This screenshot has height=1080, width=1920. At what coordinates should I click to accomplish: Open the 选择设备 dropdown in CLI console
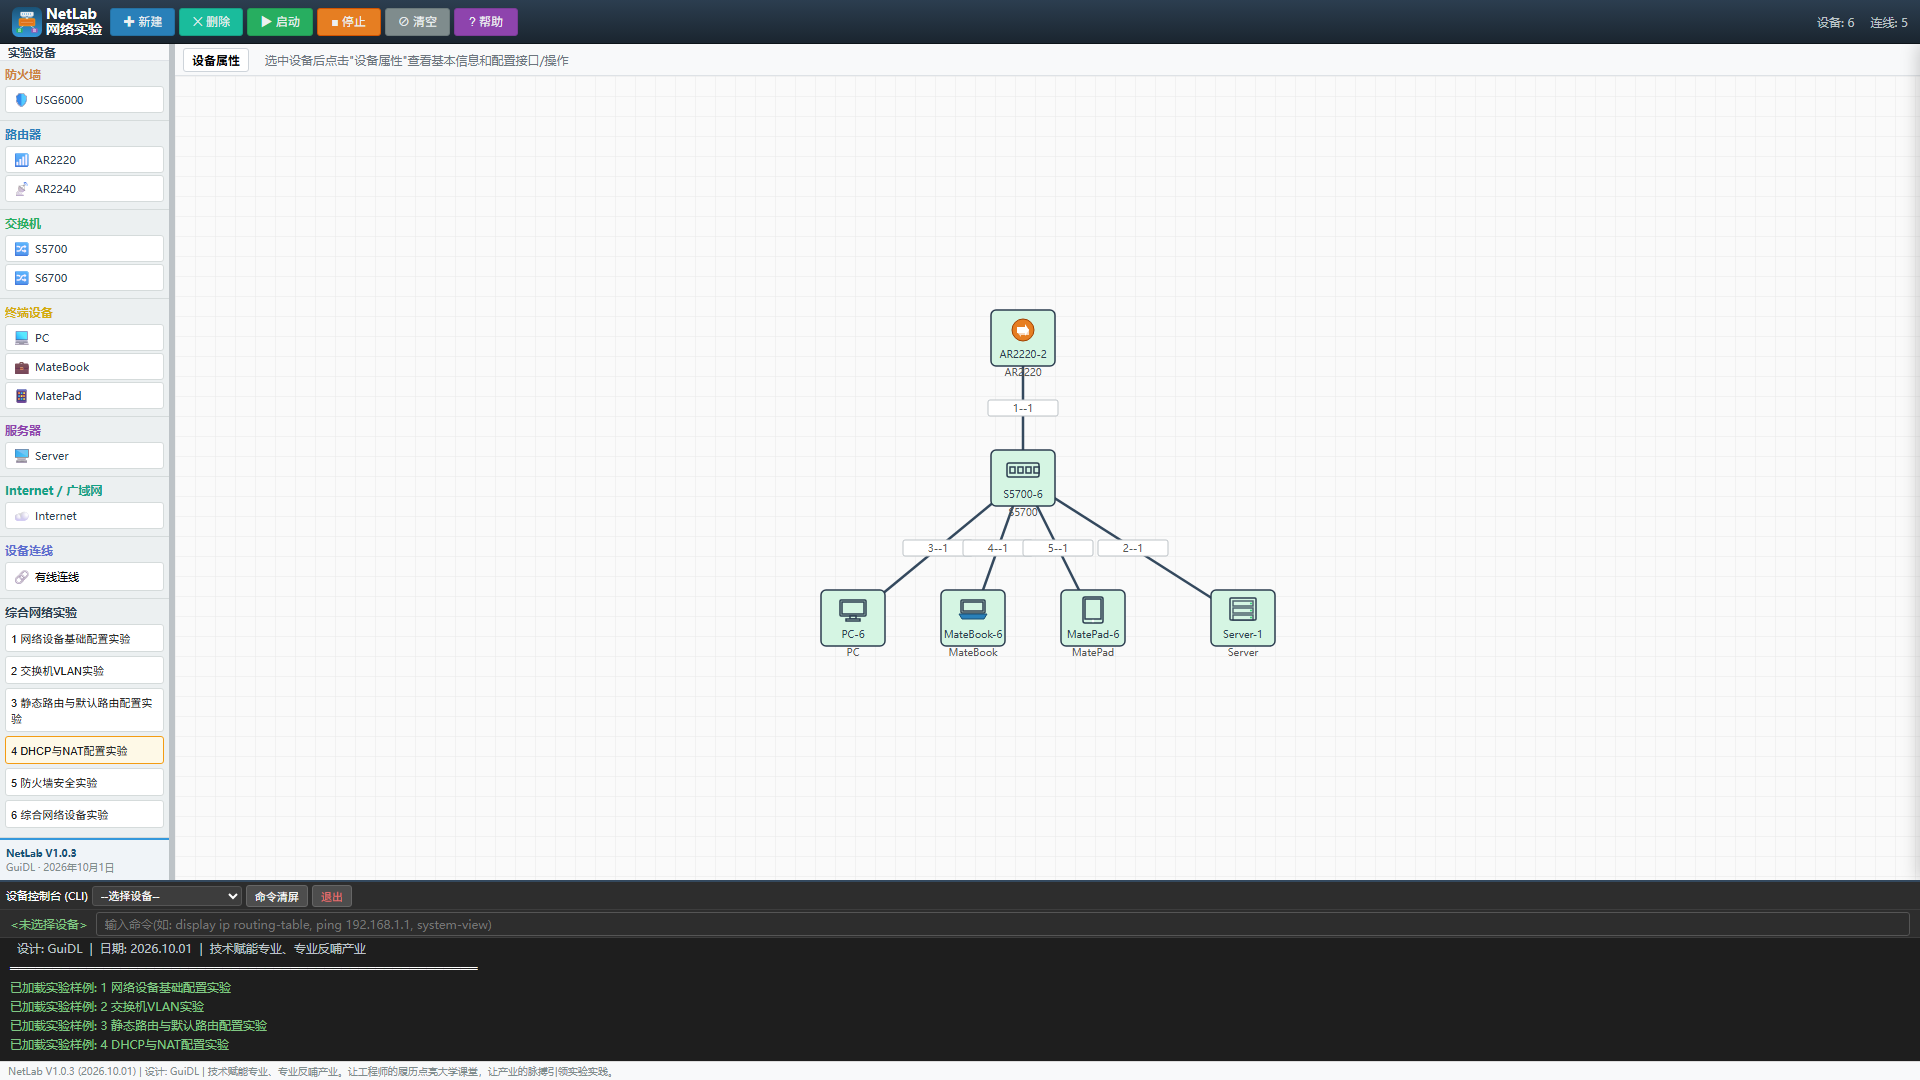point(167,896)
